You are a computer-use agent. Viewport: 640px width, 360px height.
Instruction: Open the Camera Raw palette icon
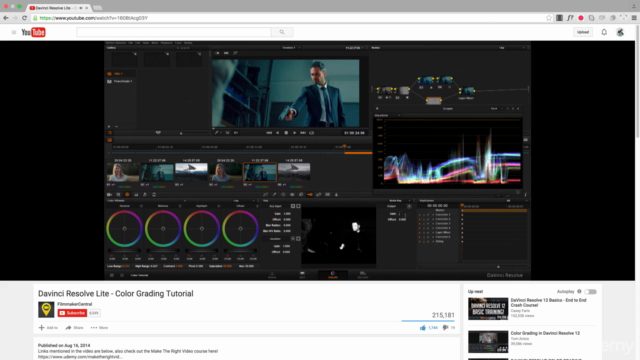[x=109, y=195]
